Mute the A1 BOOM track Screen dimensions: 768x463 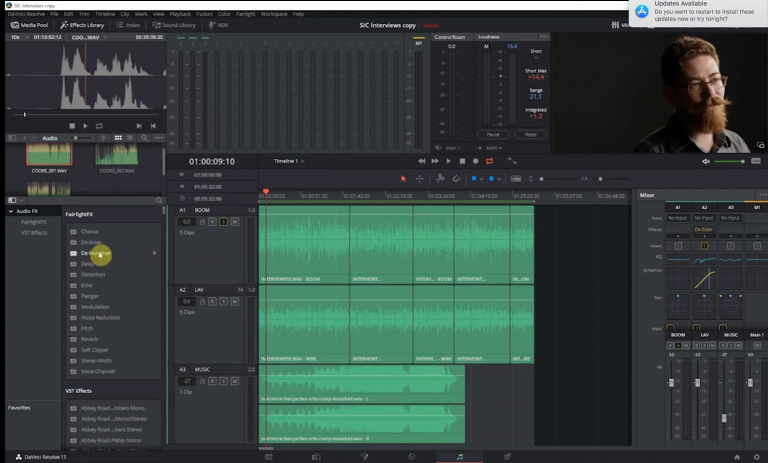coord(235,222)
